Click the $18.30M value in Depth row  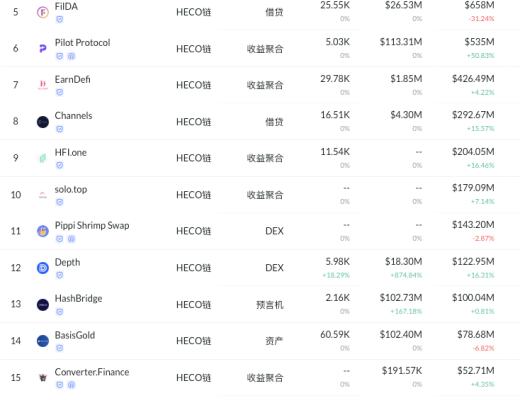(x=404, y=261)
